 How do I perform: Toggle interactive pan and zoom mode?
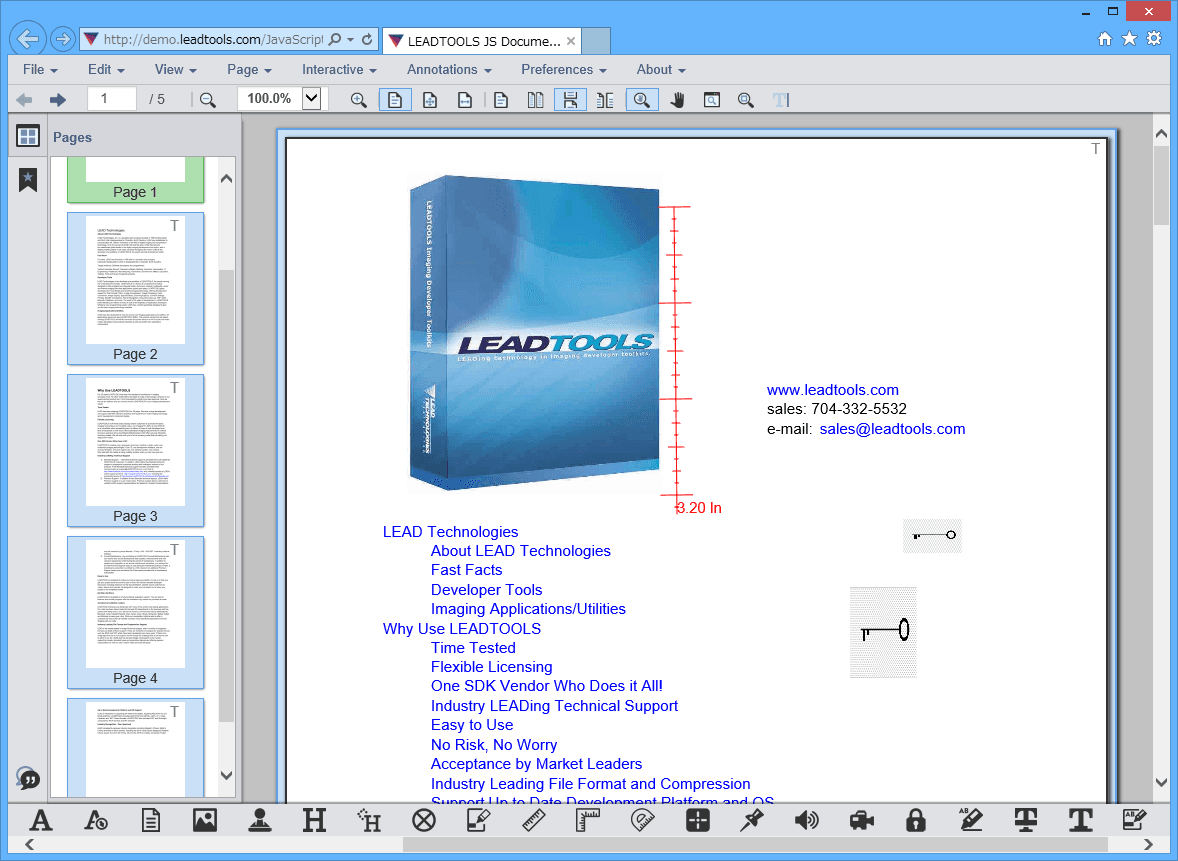642,100
